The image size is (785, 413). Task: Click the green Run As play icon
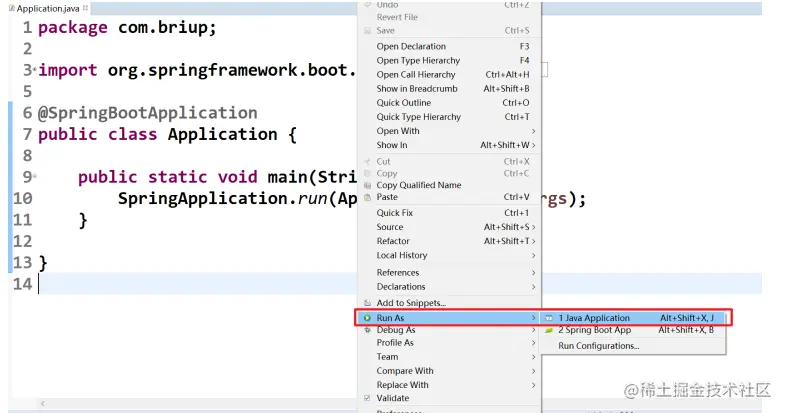[x=367, y=318]
